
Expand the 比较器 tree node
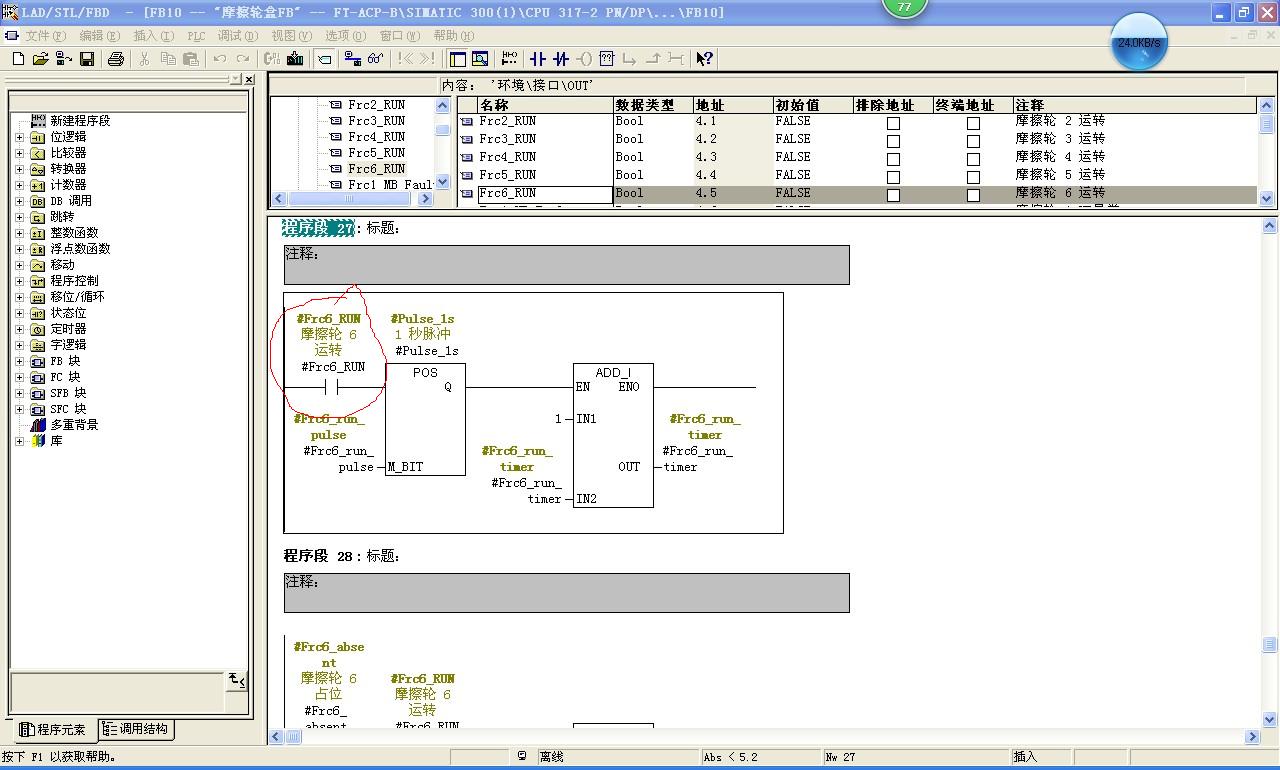click(x=19, y=153)
